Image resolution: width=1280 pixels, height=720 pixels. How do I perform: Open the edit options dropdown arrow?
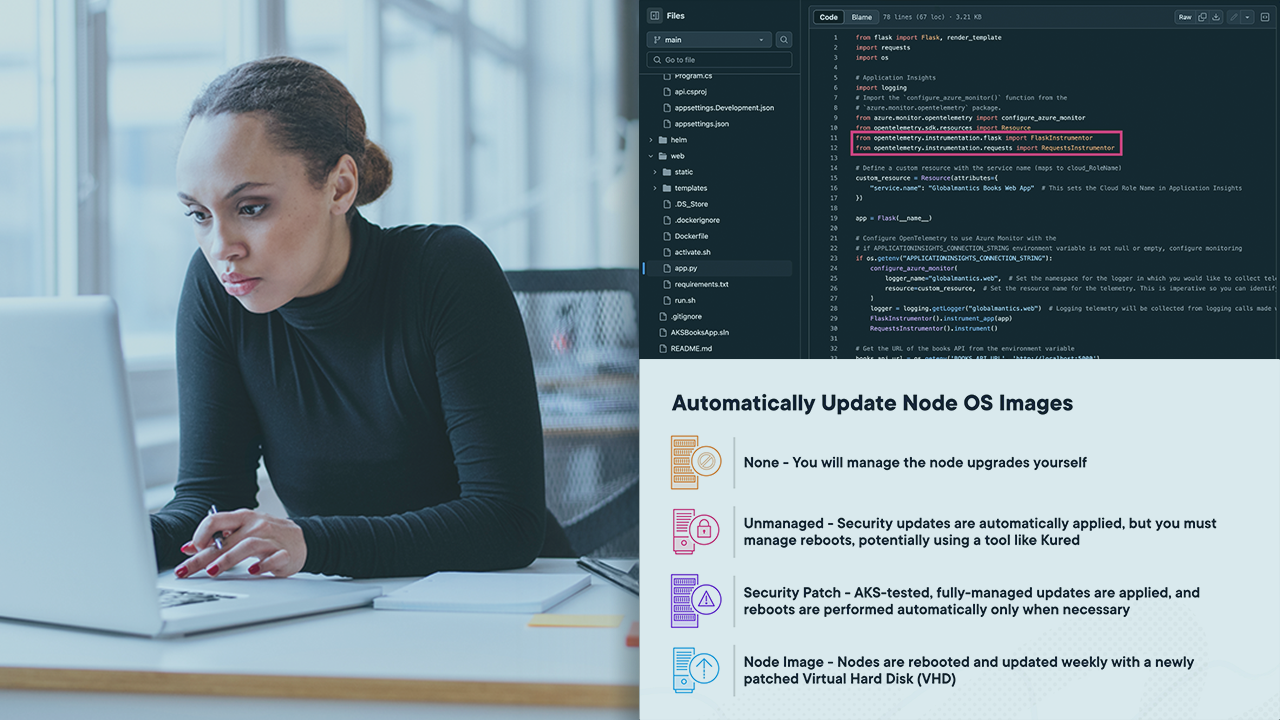point(1247,17)
